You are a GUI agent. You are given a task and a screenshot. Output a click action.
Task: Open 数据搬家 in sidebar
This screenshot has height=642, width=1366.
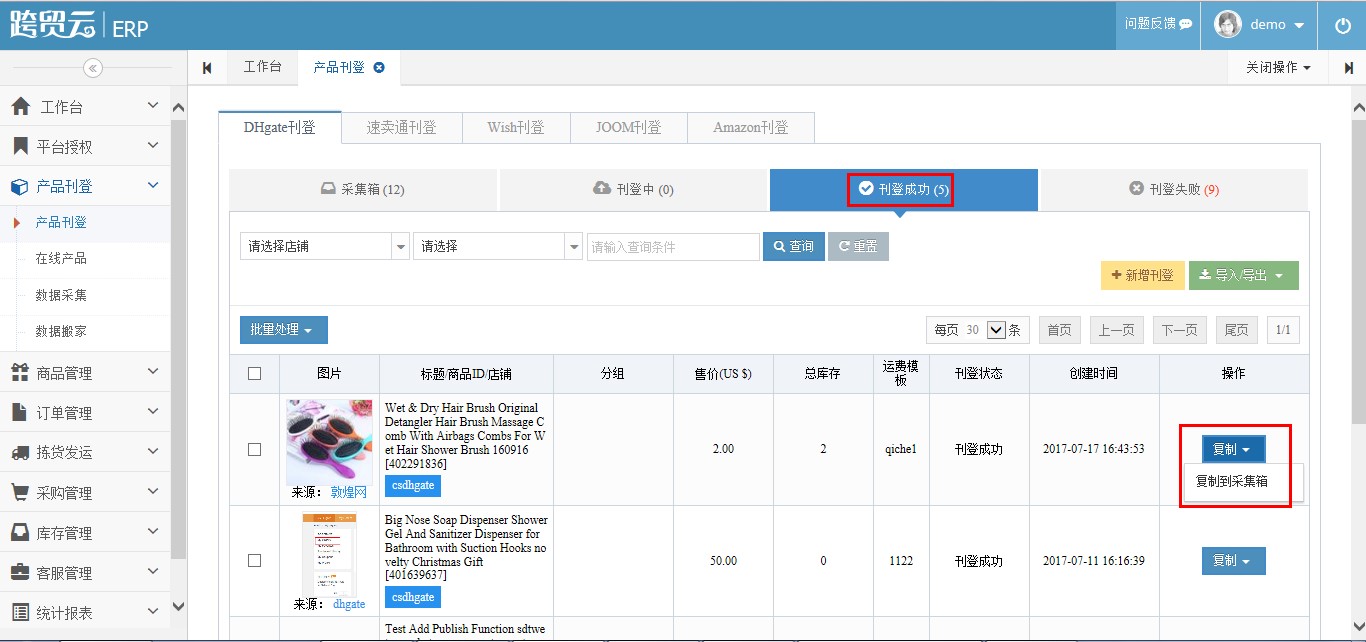tap(61, 331)
